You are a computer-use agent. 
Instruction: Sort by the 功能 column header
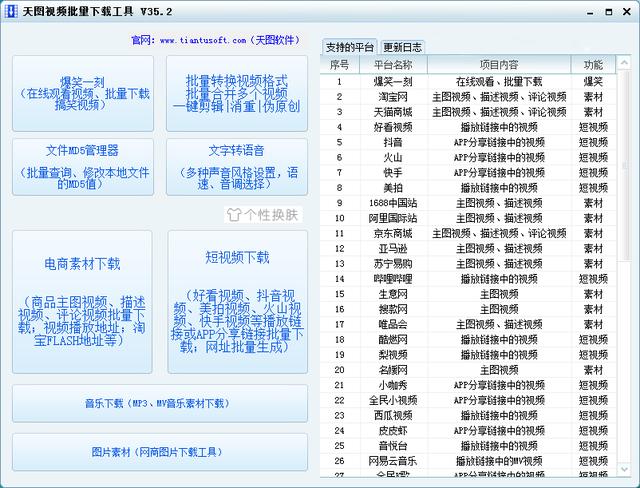[x=593, y=64]
